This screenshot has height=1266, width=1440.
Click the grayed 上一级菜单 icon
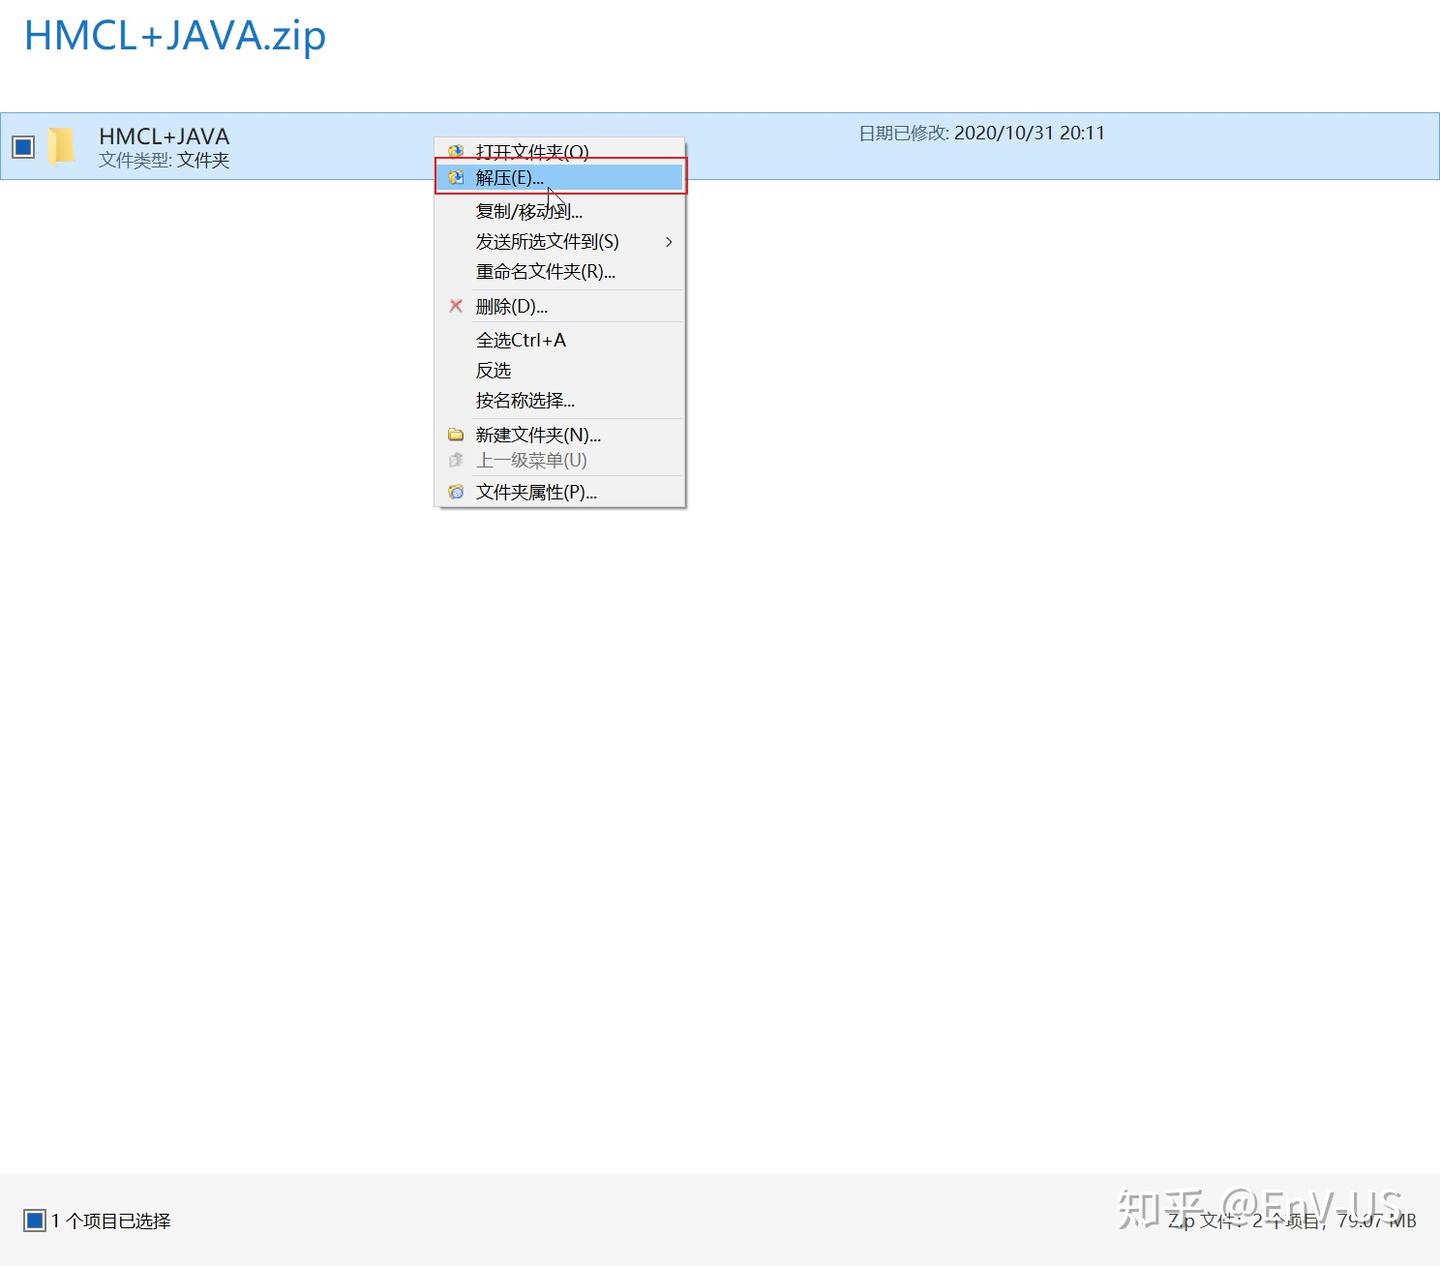click(x=456, y=460)
